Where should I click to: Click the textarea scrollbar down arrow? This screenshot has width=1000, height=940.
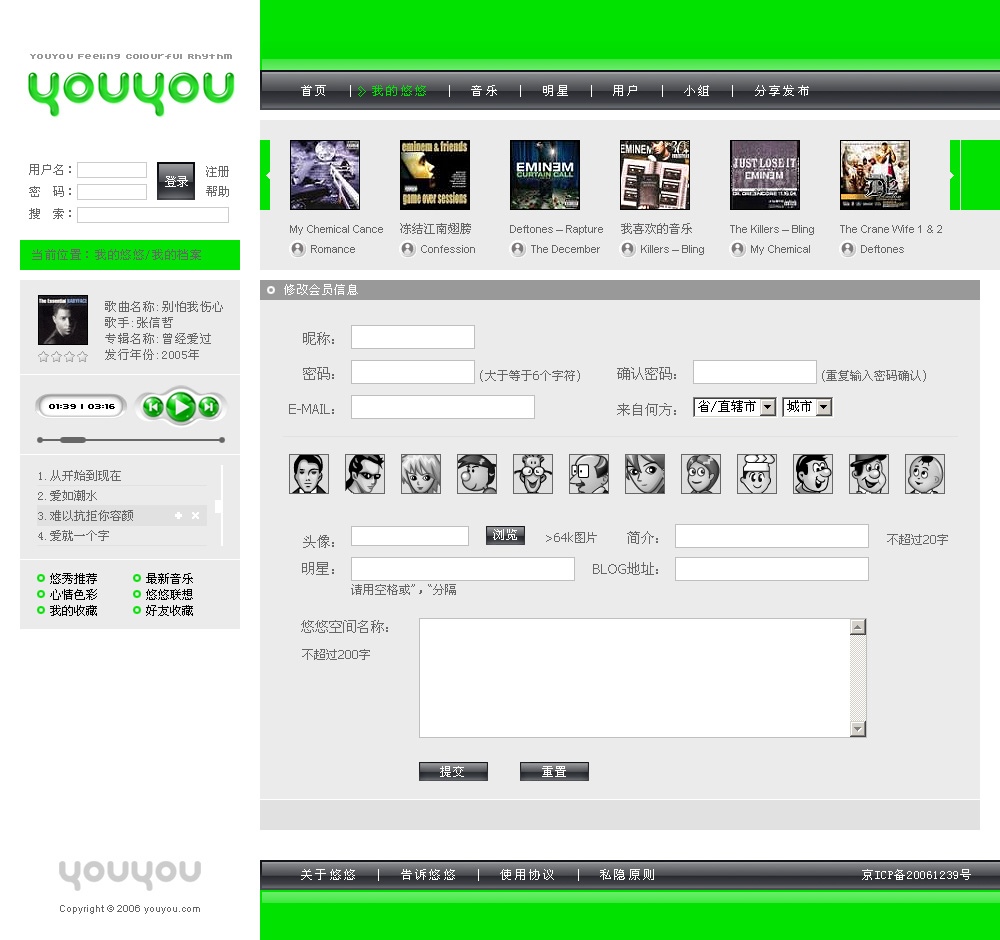coord(857,729)
